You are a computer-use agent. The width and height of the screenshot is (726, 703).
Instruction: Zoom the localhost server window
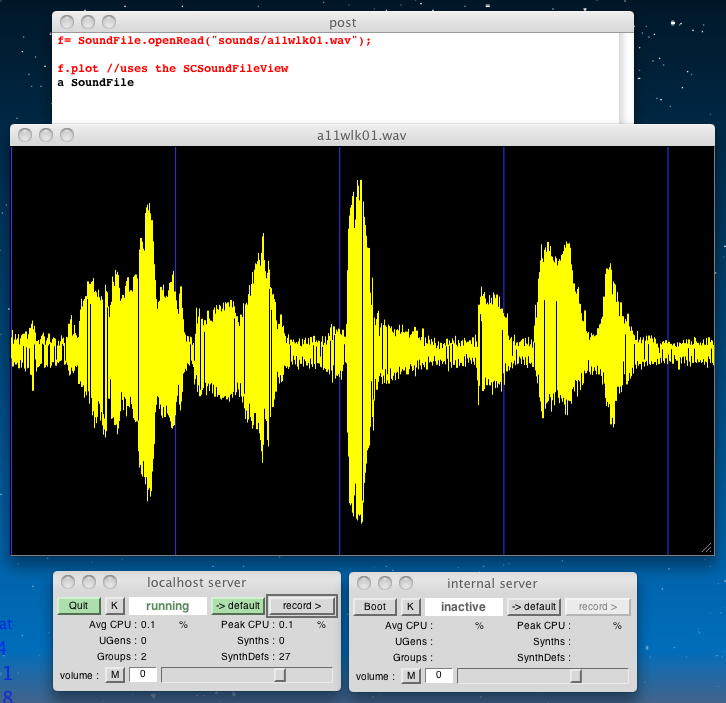109,582
